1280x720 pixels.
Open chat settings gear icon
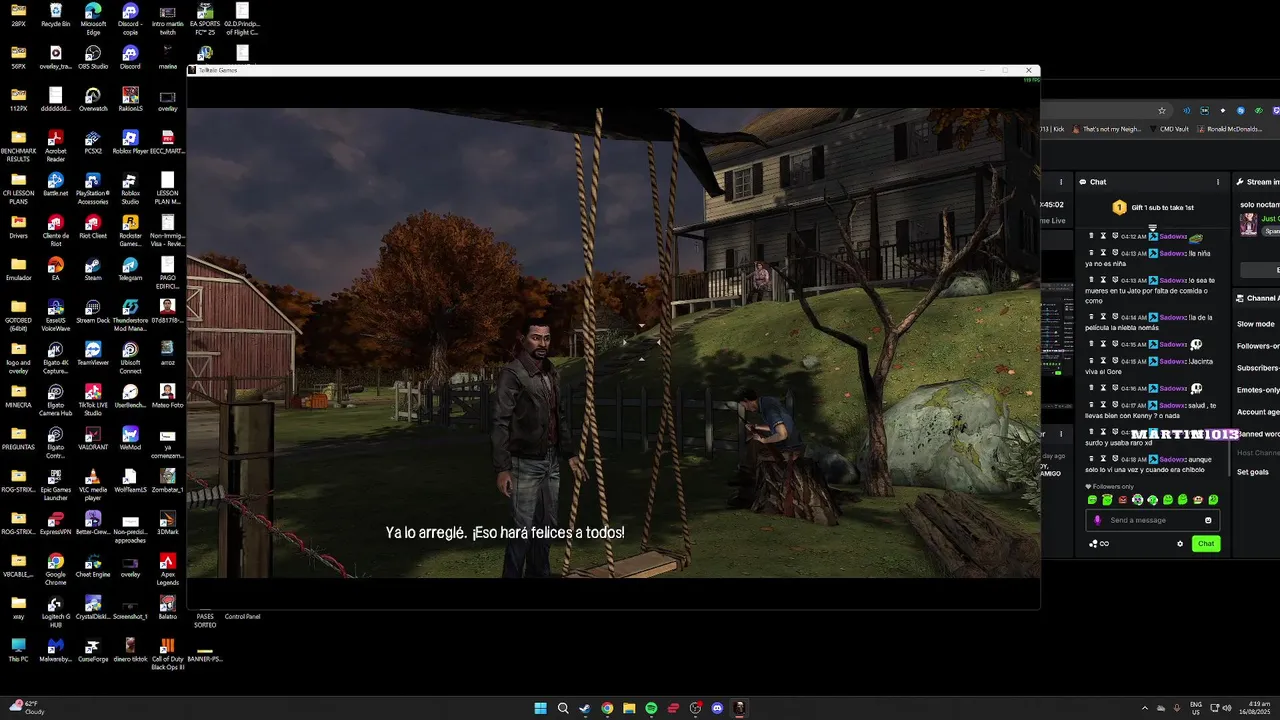point(1180,544)
